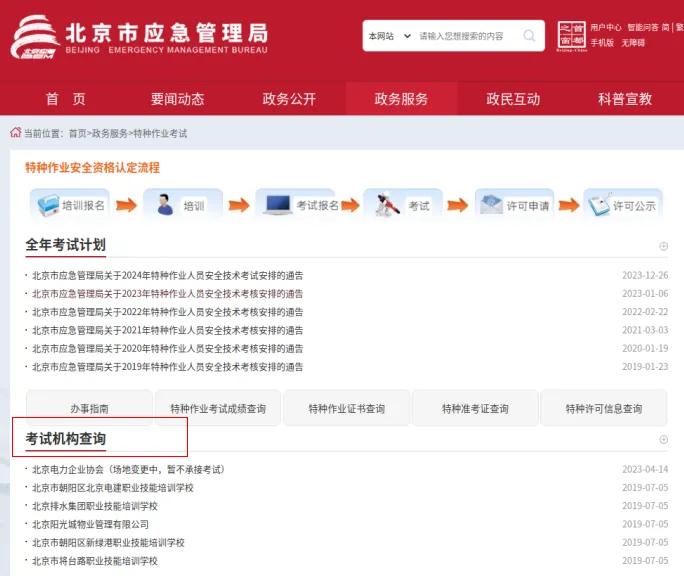
Task: Click 政务服务 in the breadcrumb
Action: [109, 134]
